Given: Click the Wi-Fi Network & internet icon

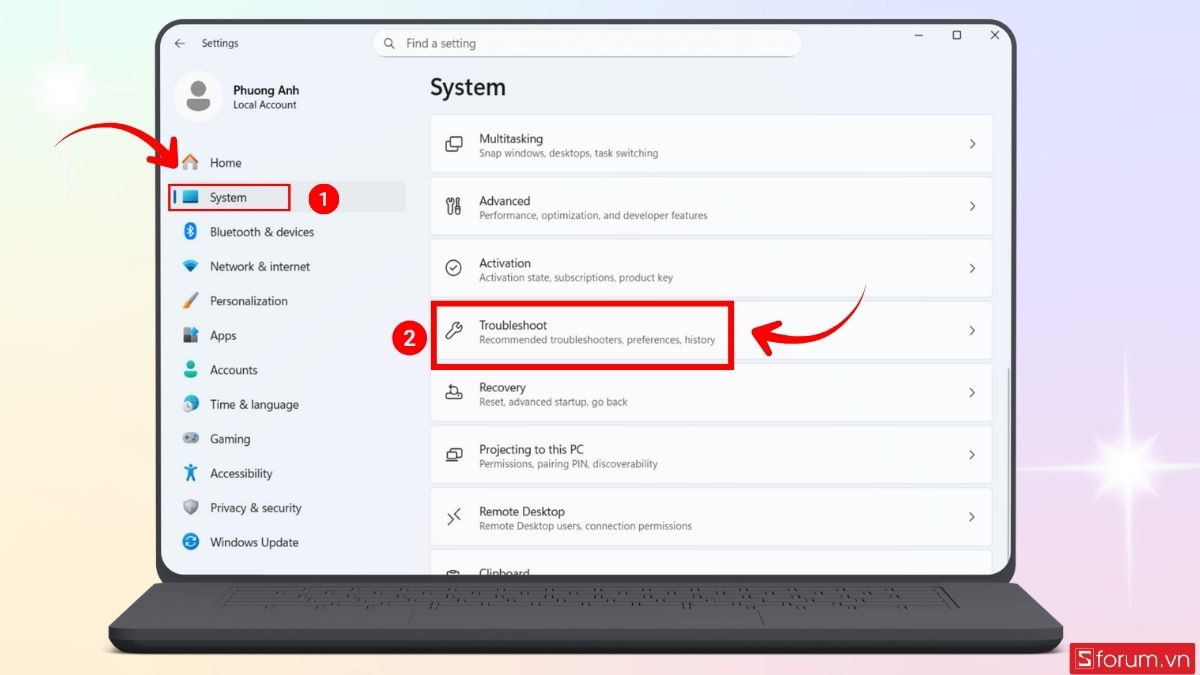Looking at the screenshot, I should [x=190, y=266].
